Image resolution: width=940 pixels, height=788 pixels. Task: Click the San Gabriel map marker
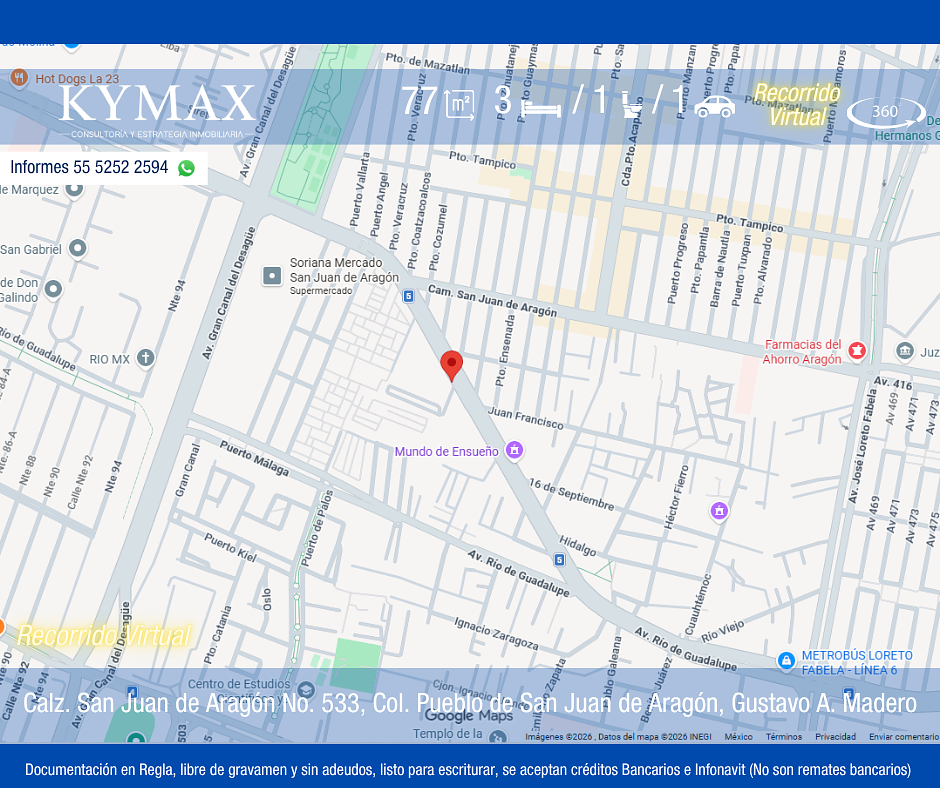pos(77,248)
